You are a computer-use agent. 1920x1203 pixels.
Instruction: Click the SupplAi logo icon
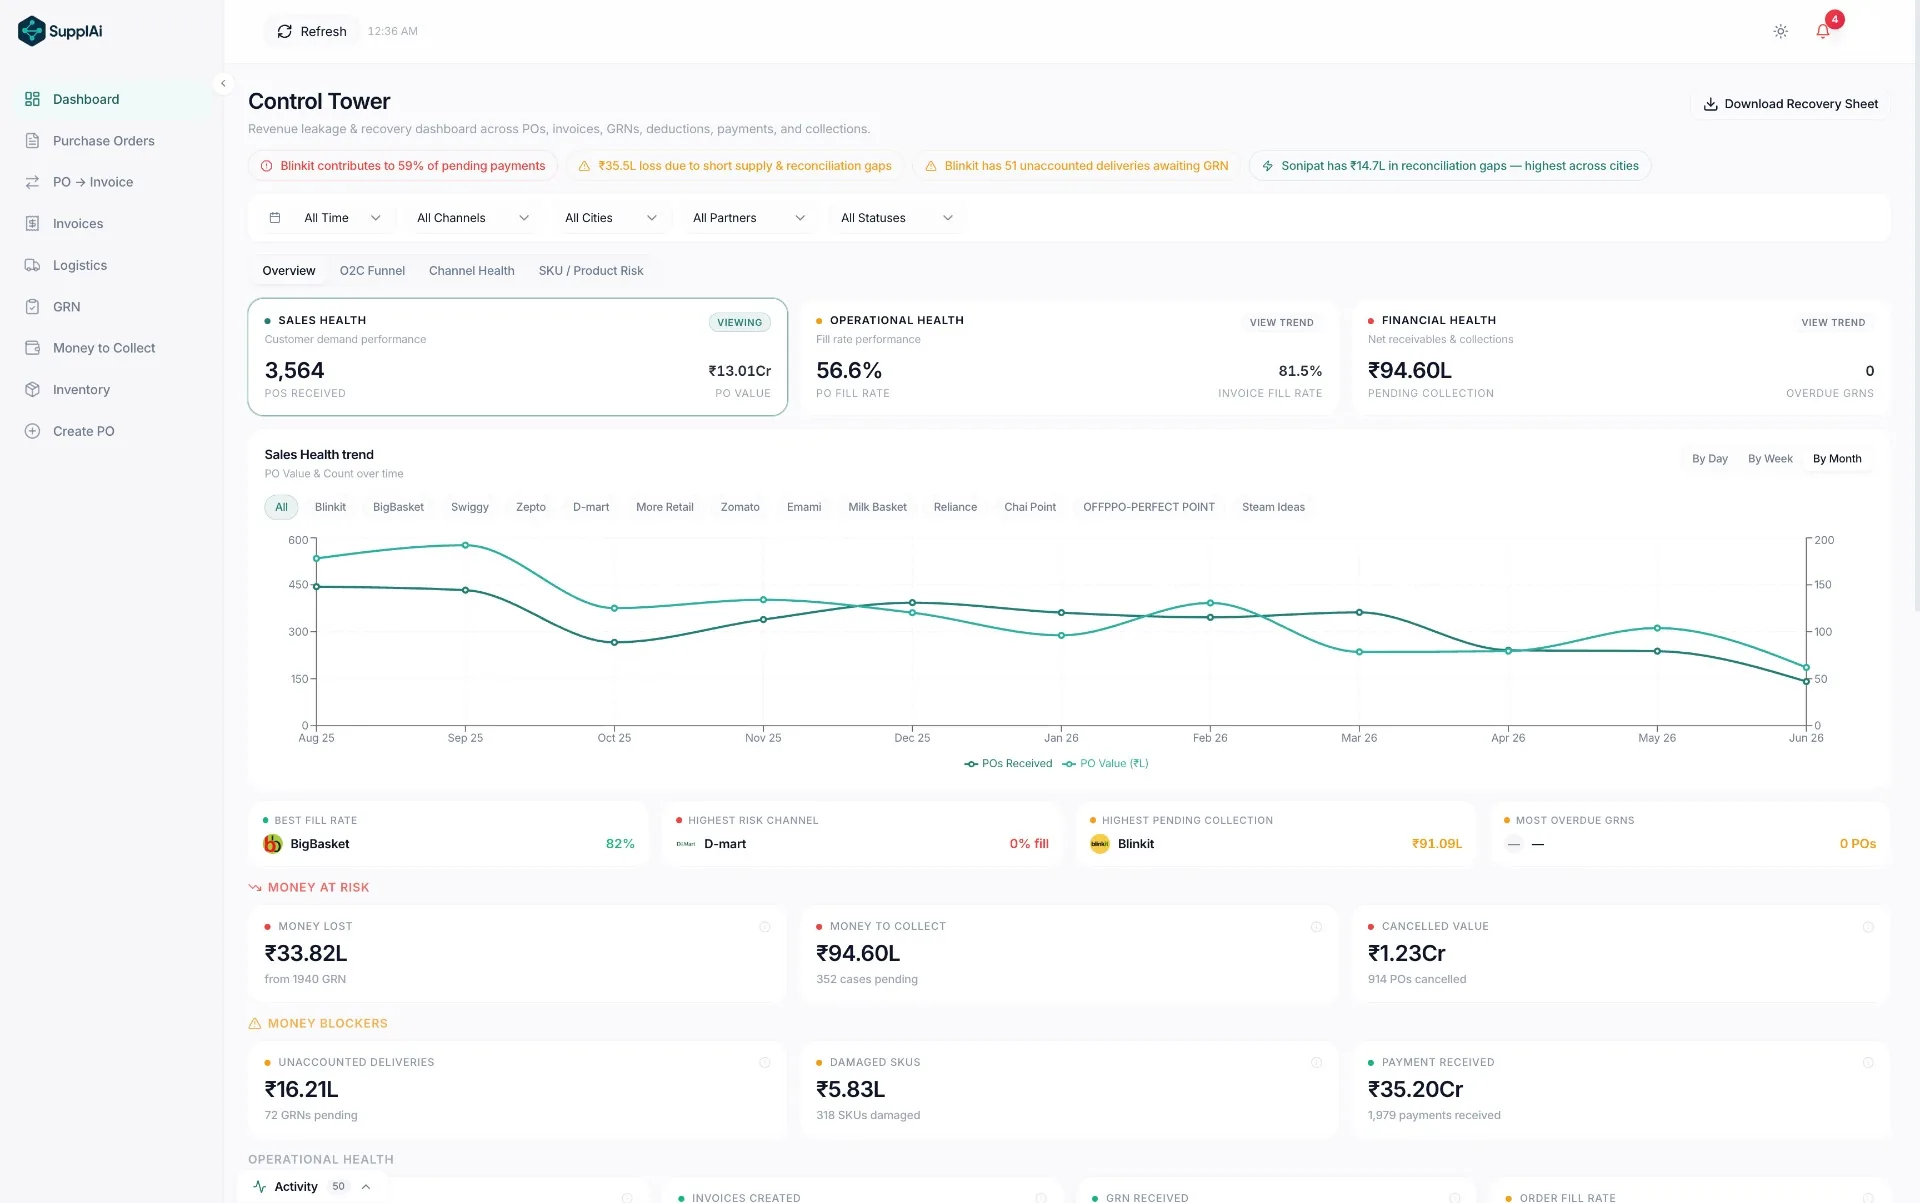[32, 31]
